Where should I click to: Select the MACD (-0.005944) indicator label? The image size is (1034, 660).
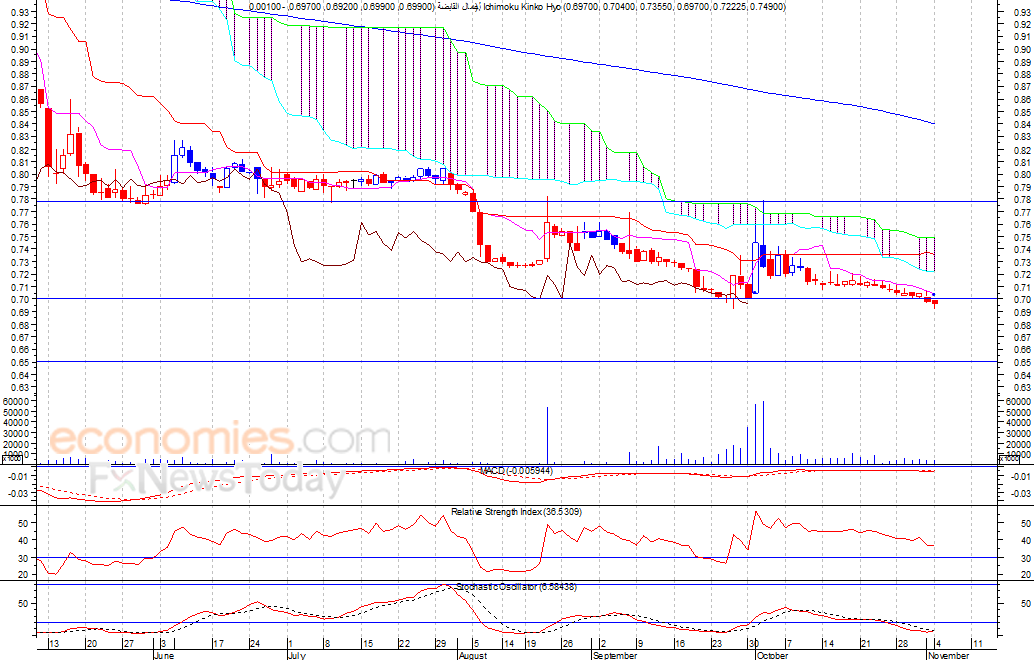pos(516,471)
